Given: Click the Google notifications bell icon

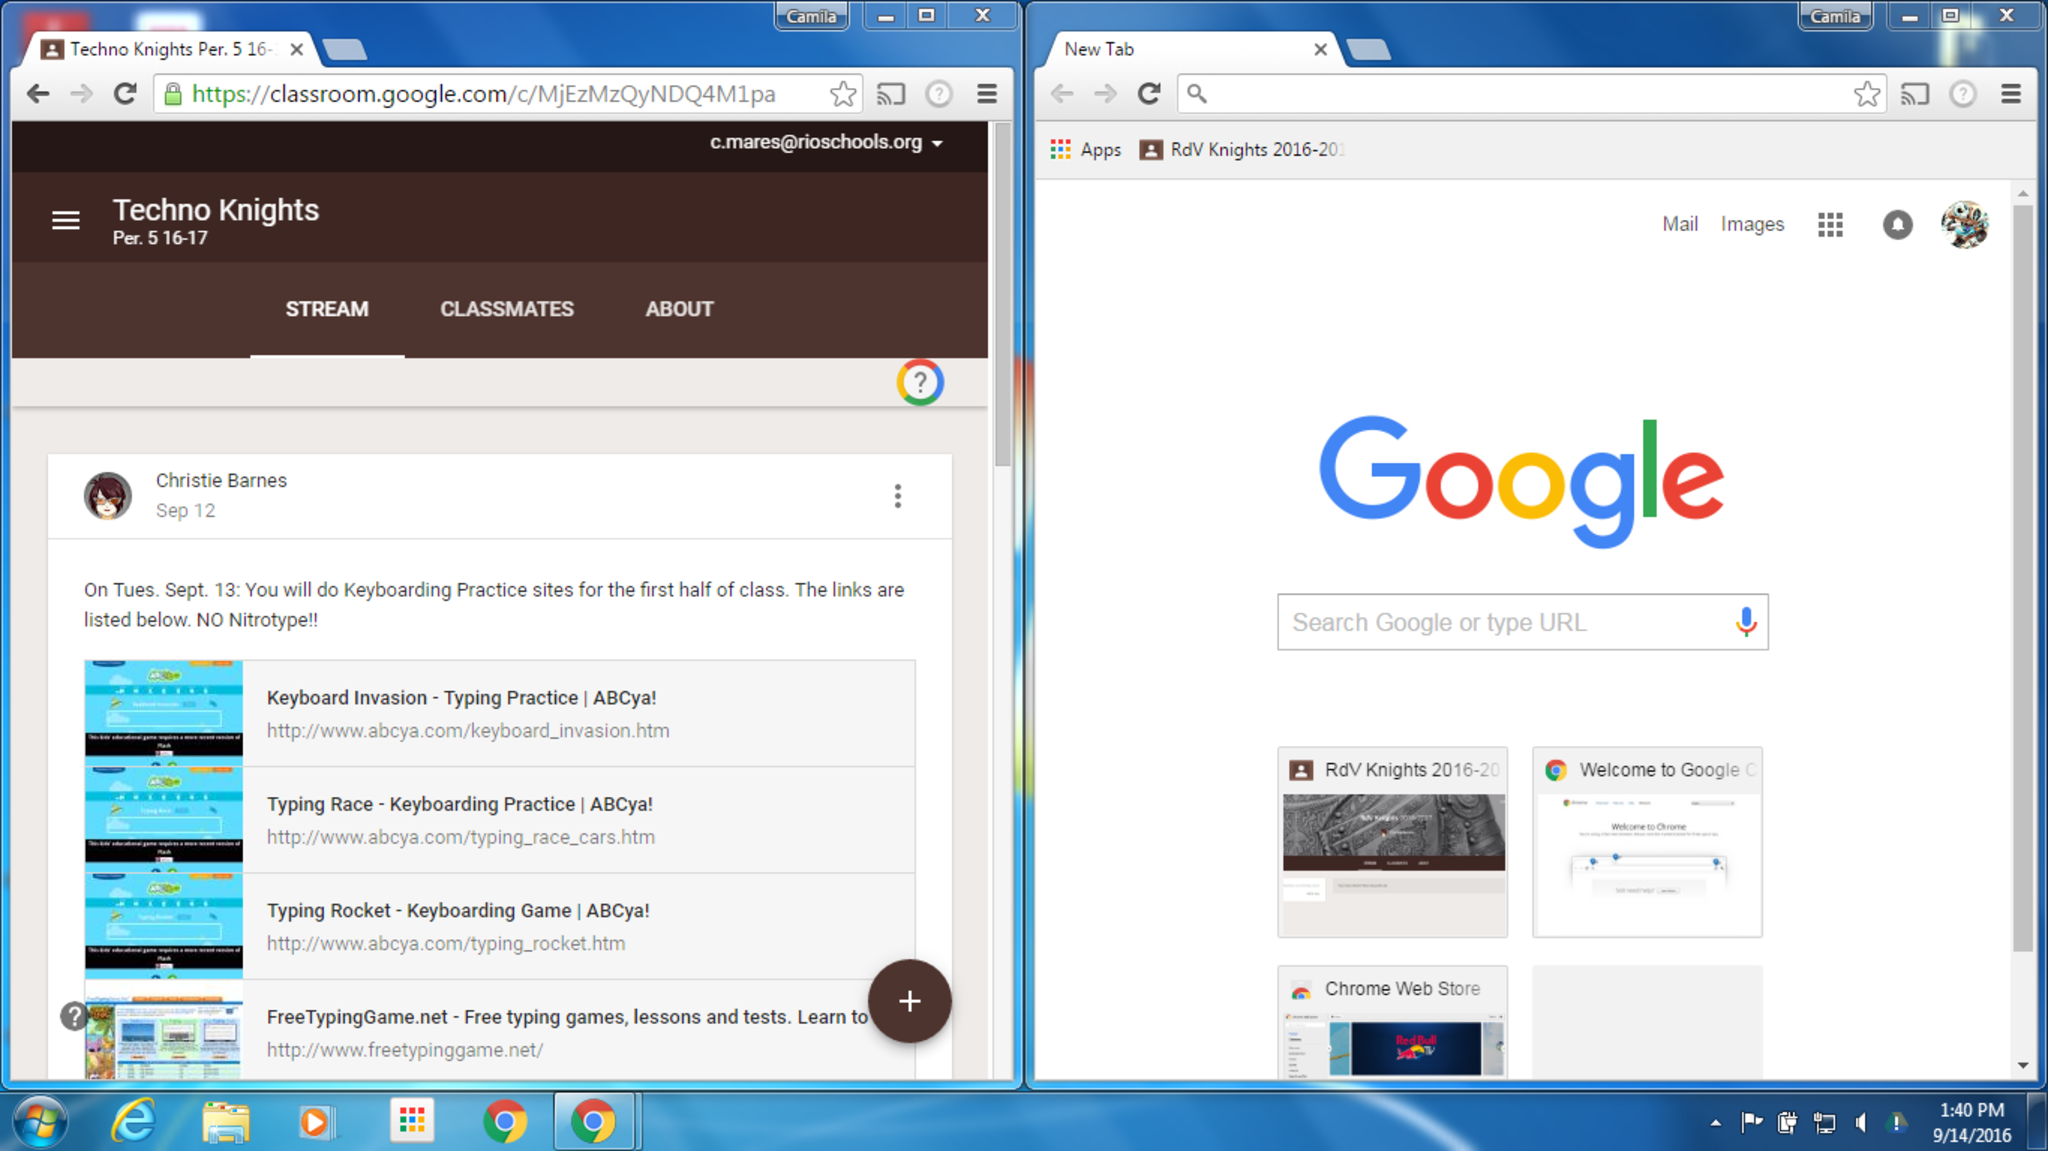Looking at the screenshot, I should point(1897,225).
